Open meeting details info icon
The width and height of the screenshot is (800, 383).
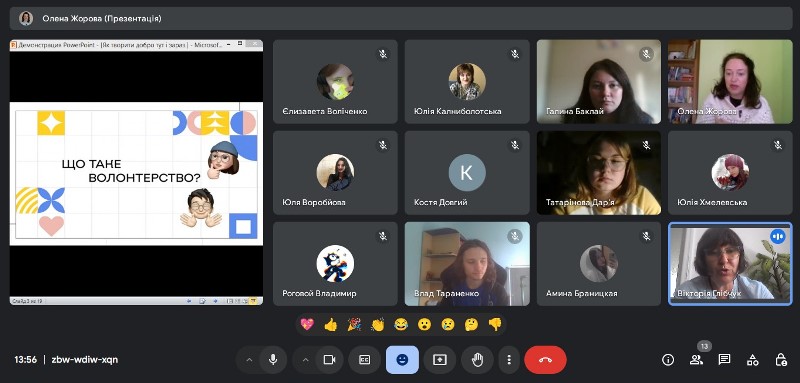668,360
